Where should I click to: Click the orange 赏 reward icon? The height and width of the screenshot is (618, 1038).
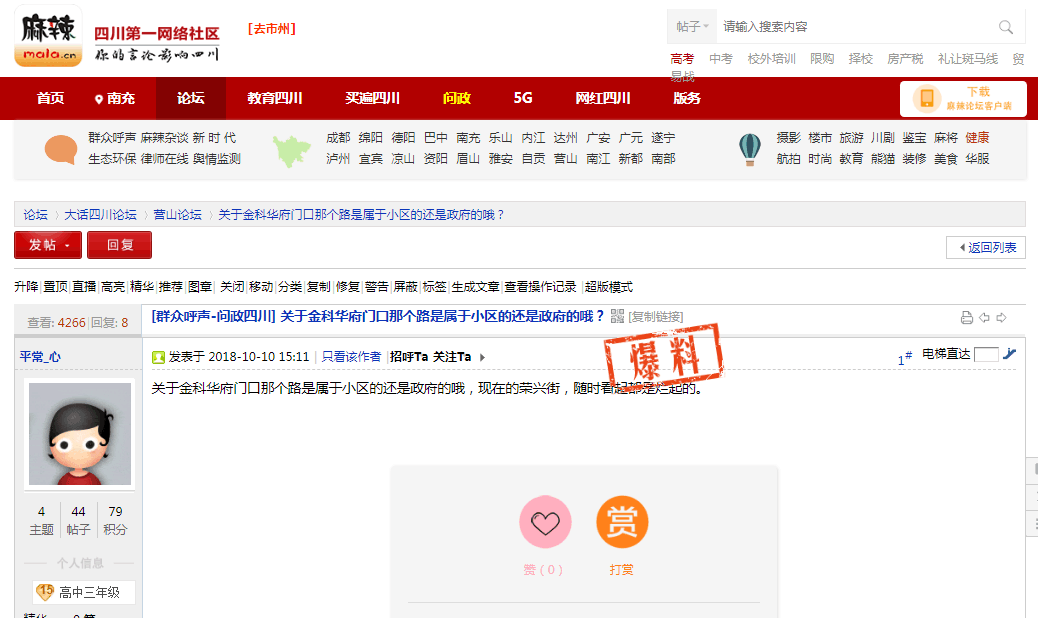[x=622, y=522]
